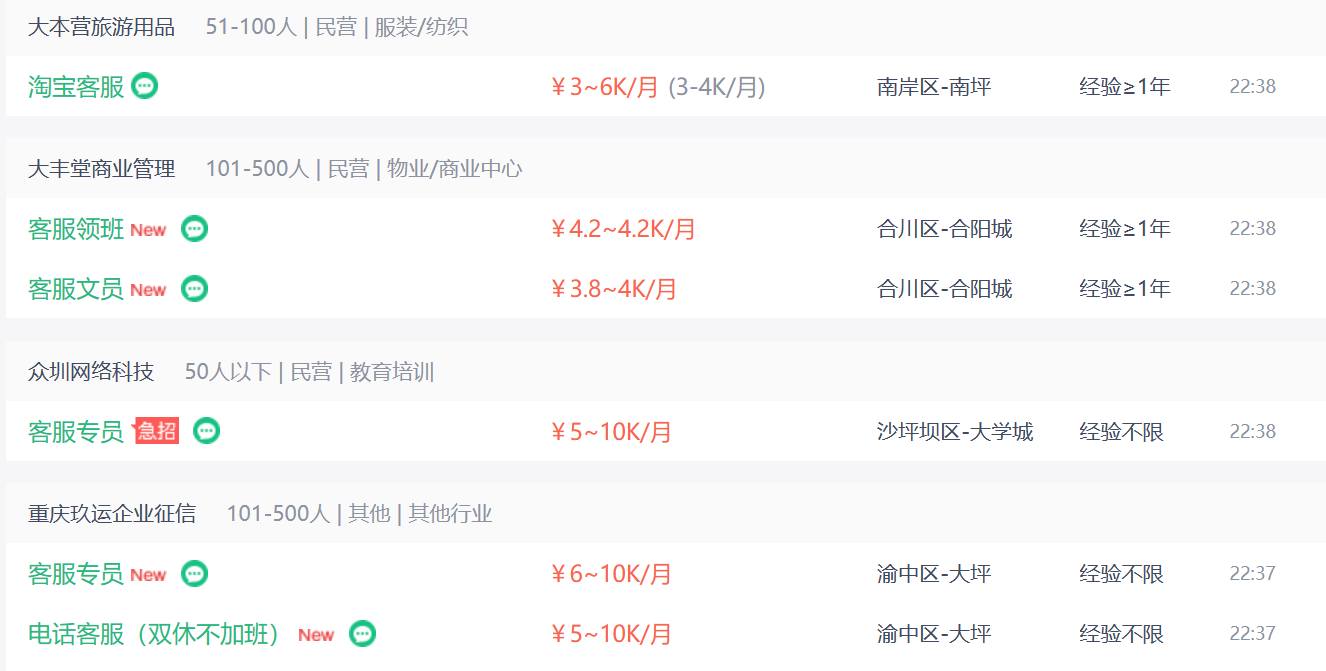Image resolution: width=1326 pixels, height=671 pixels.
Task: Click chat icon beside 电话客服（双休不加班）
Action: pos(363,634)
